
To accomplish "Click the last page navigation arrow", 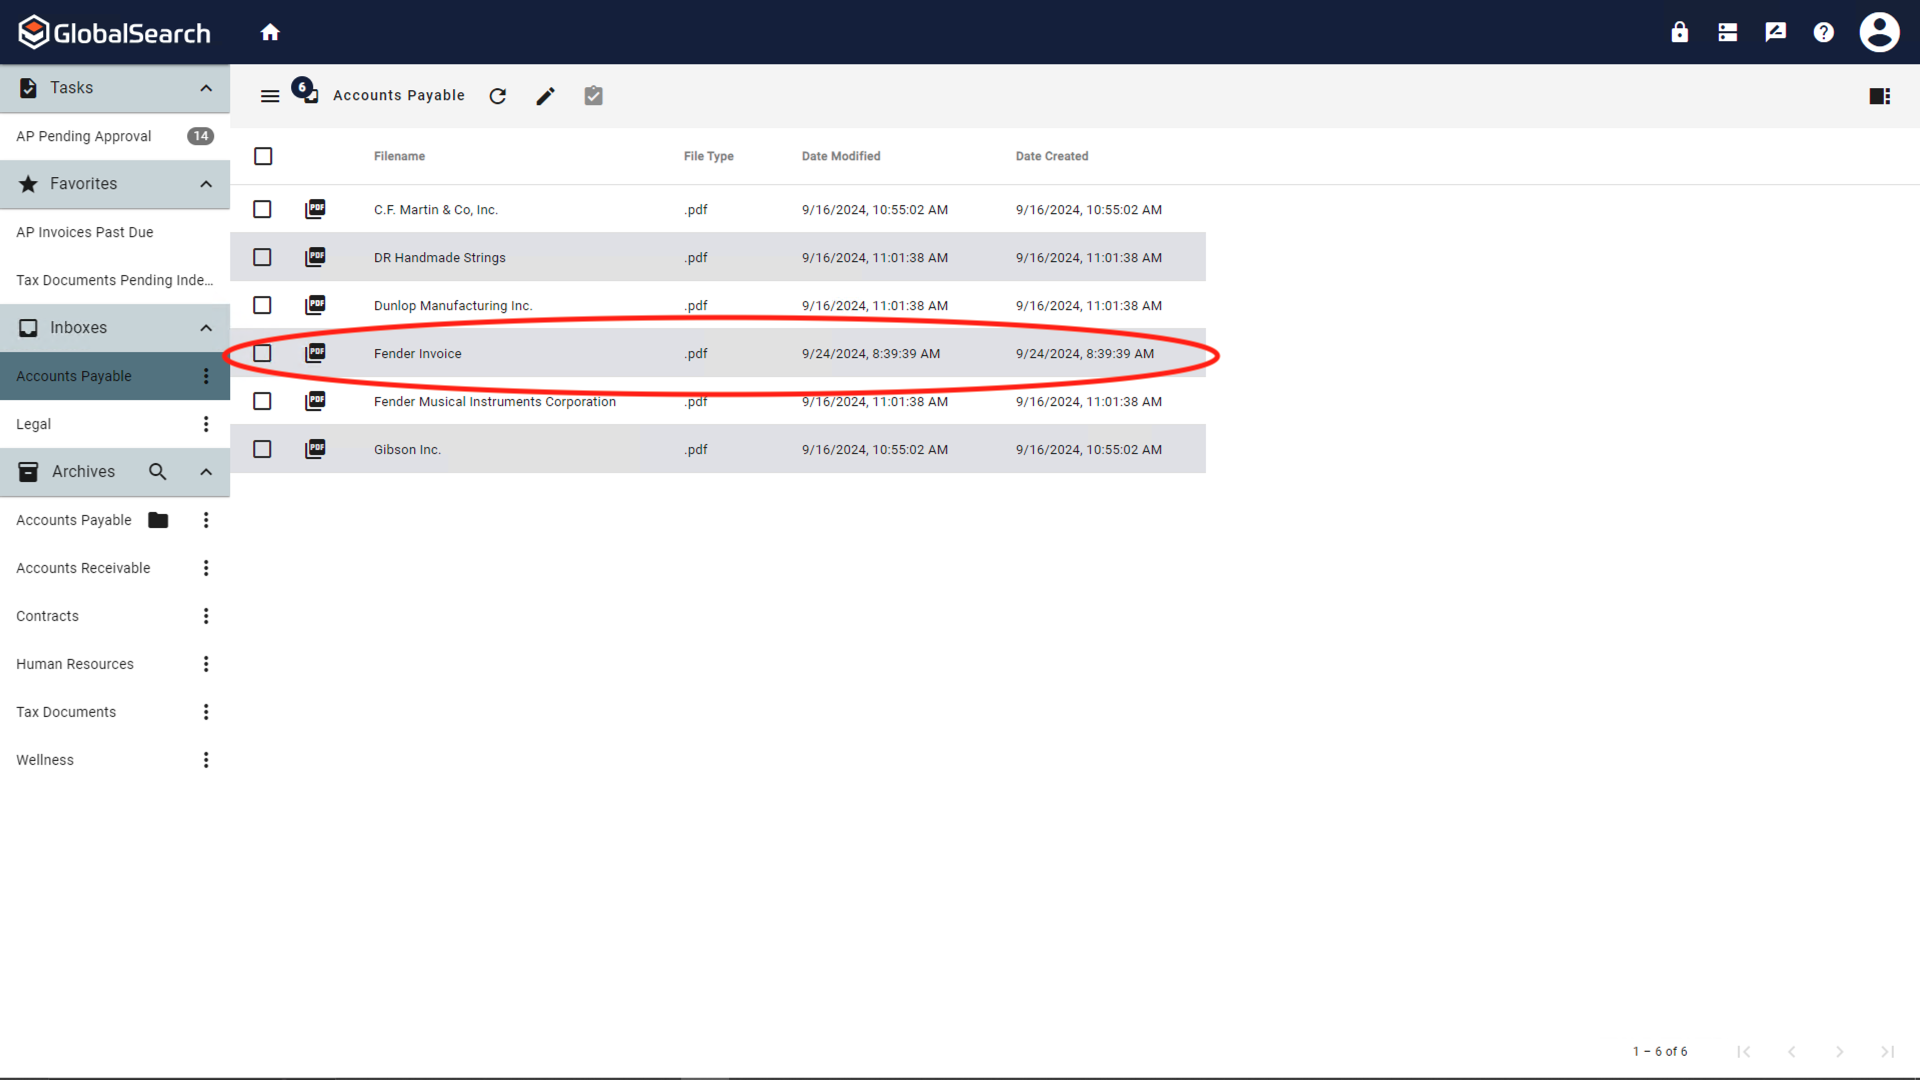I will click(1889, 1052).
